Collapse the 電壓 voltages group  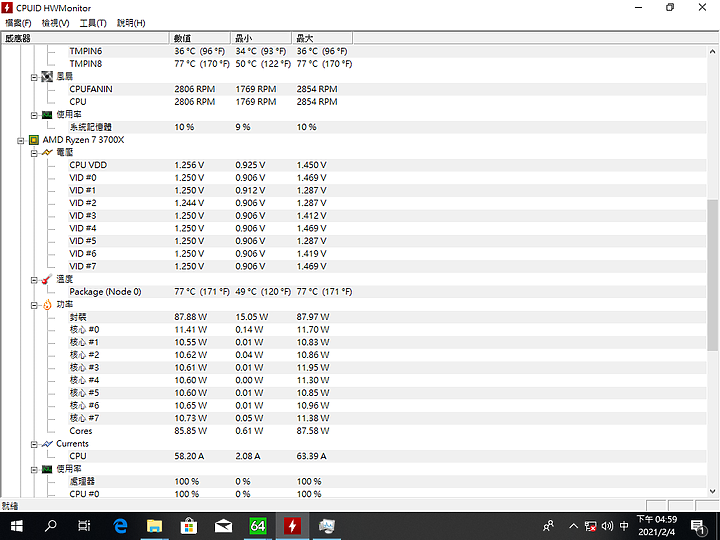pyautogui.click(x=34, y=153)
